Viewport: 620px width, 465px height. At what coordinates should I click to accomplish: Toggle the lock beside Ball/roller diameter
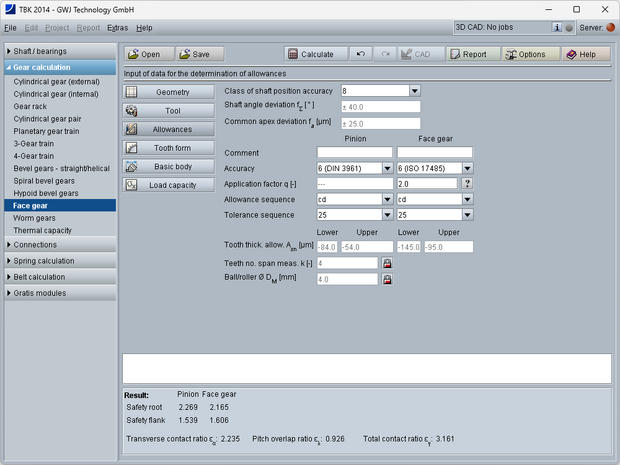[x=387, y=280]
